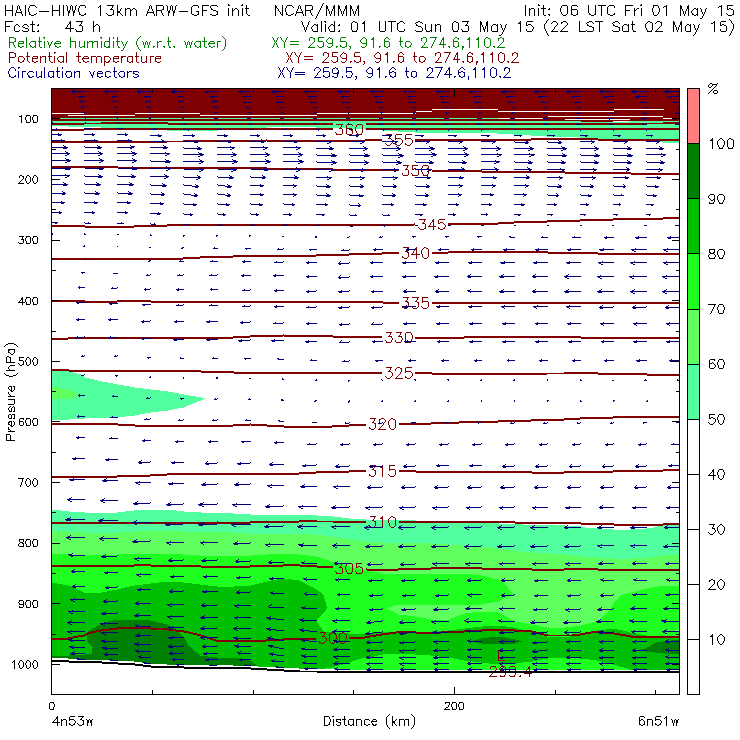This screenshot has width=740, height=740.
Task: Click the dark red region at plot top
Action: click(365, 100)
